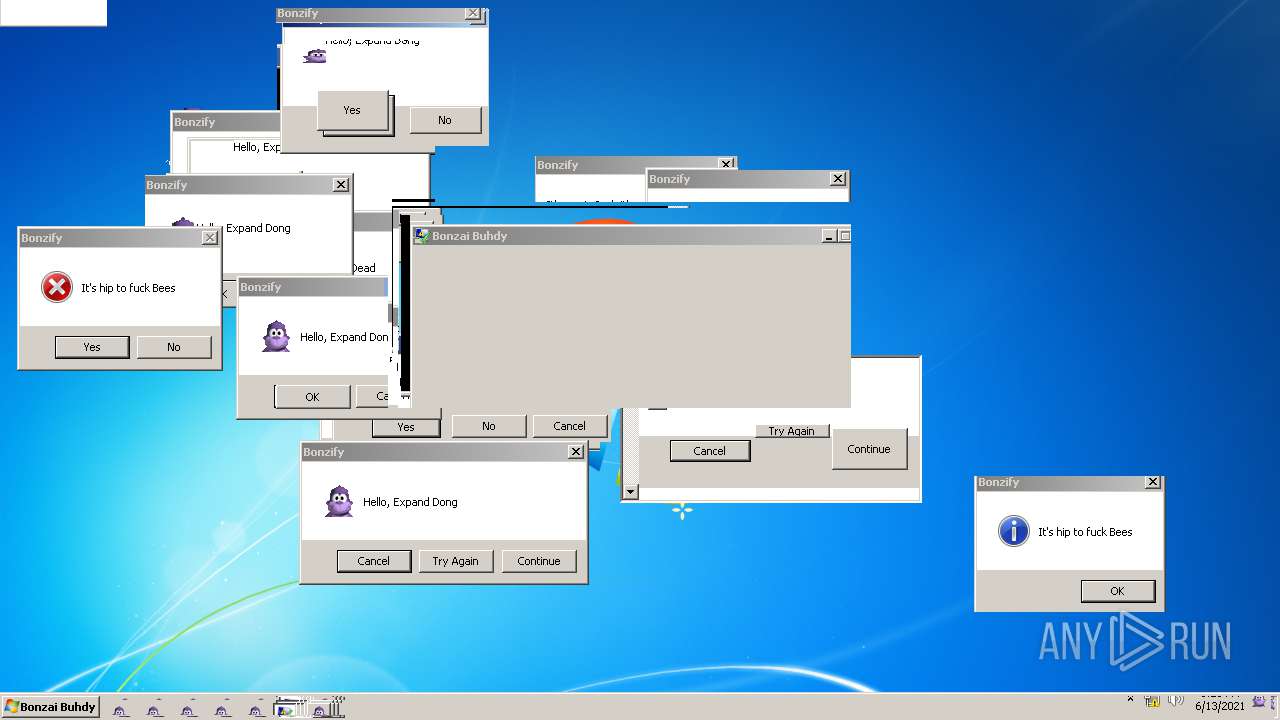
Task: Click the empty gray Bonzai Buhdy window body
Action: tap(631, 326)
